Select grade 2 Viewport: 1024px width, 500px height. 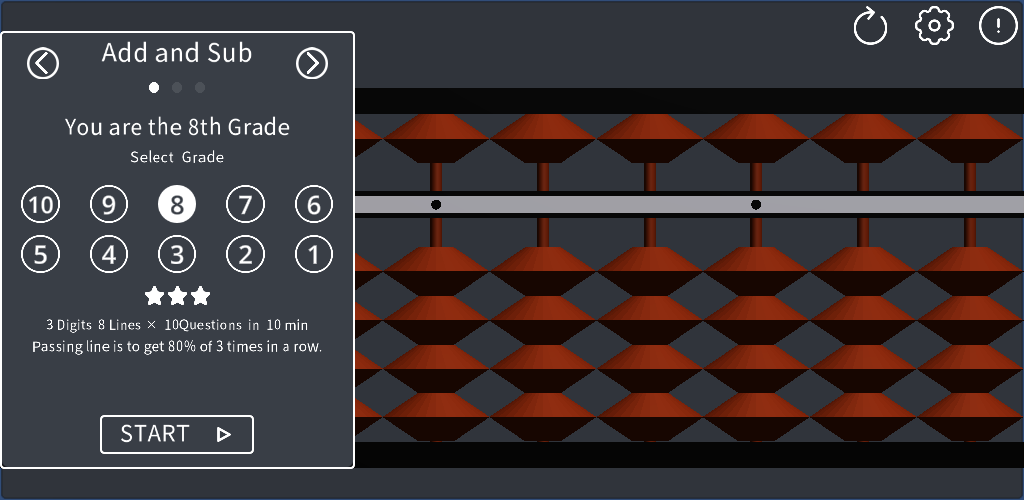246,254
